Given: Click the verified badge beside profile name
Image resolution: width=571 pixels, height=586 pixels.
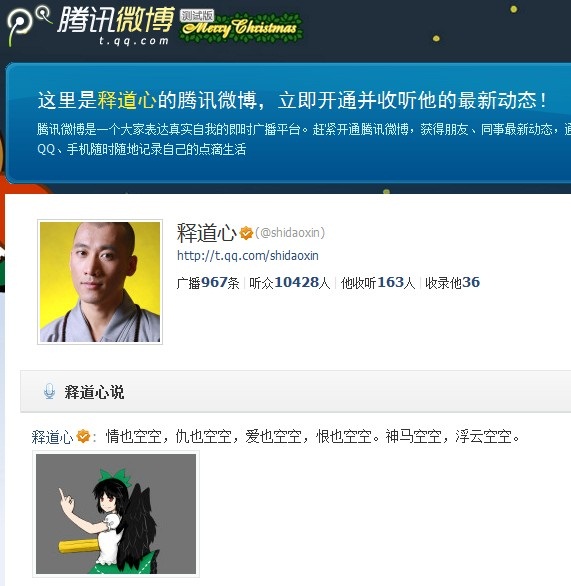Looking at the screenshot, I should (x=246, y=233).
